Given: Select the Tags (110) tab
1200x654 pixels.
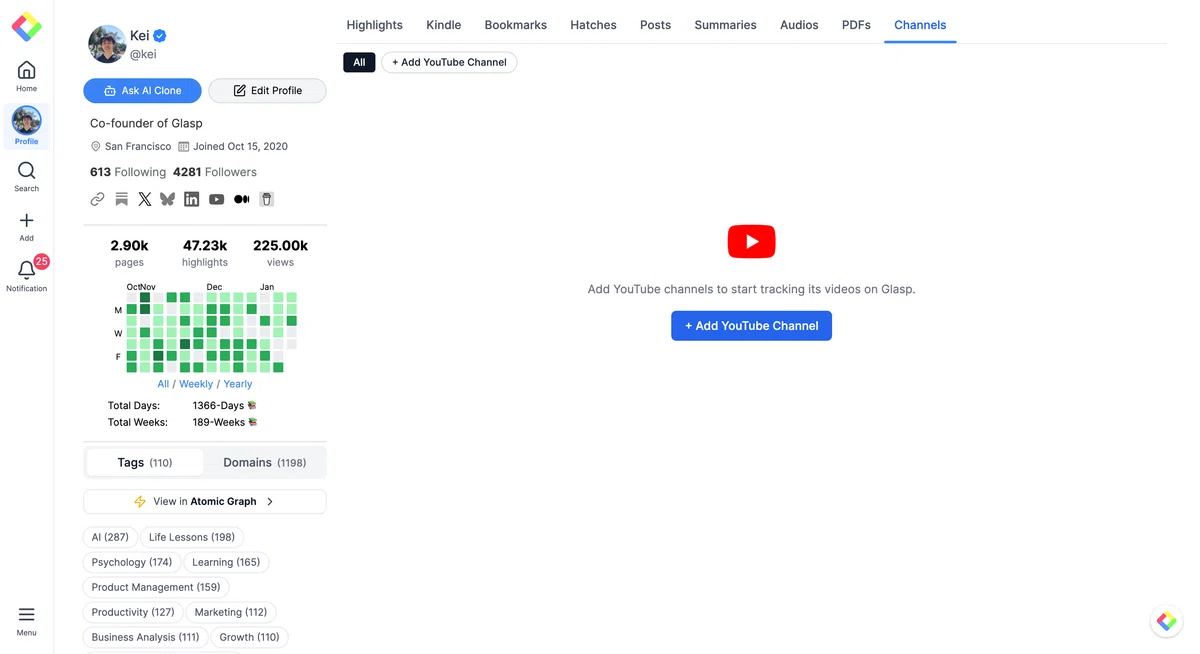Looking at the screenshot, I should (145, 462).
